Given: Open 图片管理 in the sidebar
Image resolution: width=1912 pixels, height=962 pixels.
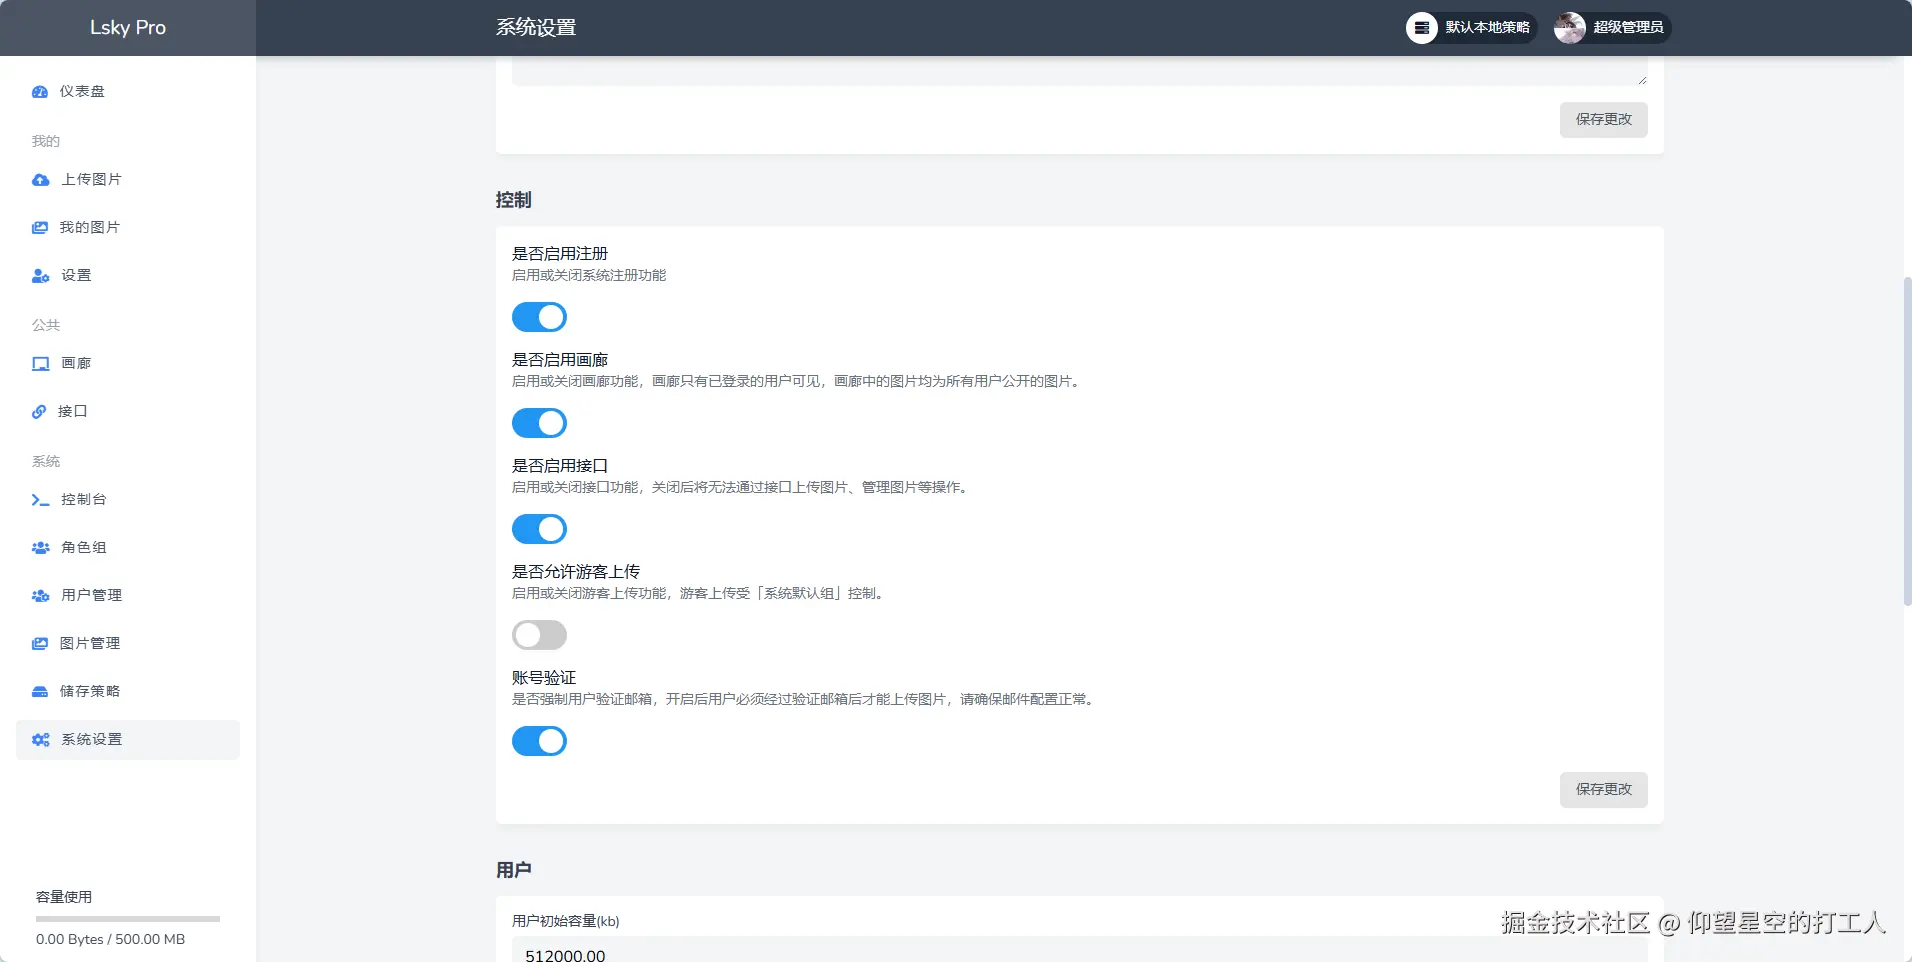Looking at the screenshot, I should pos(128,644).
